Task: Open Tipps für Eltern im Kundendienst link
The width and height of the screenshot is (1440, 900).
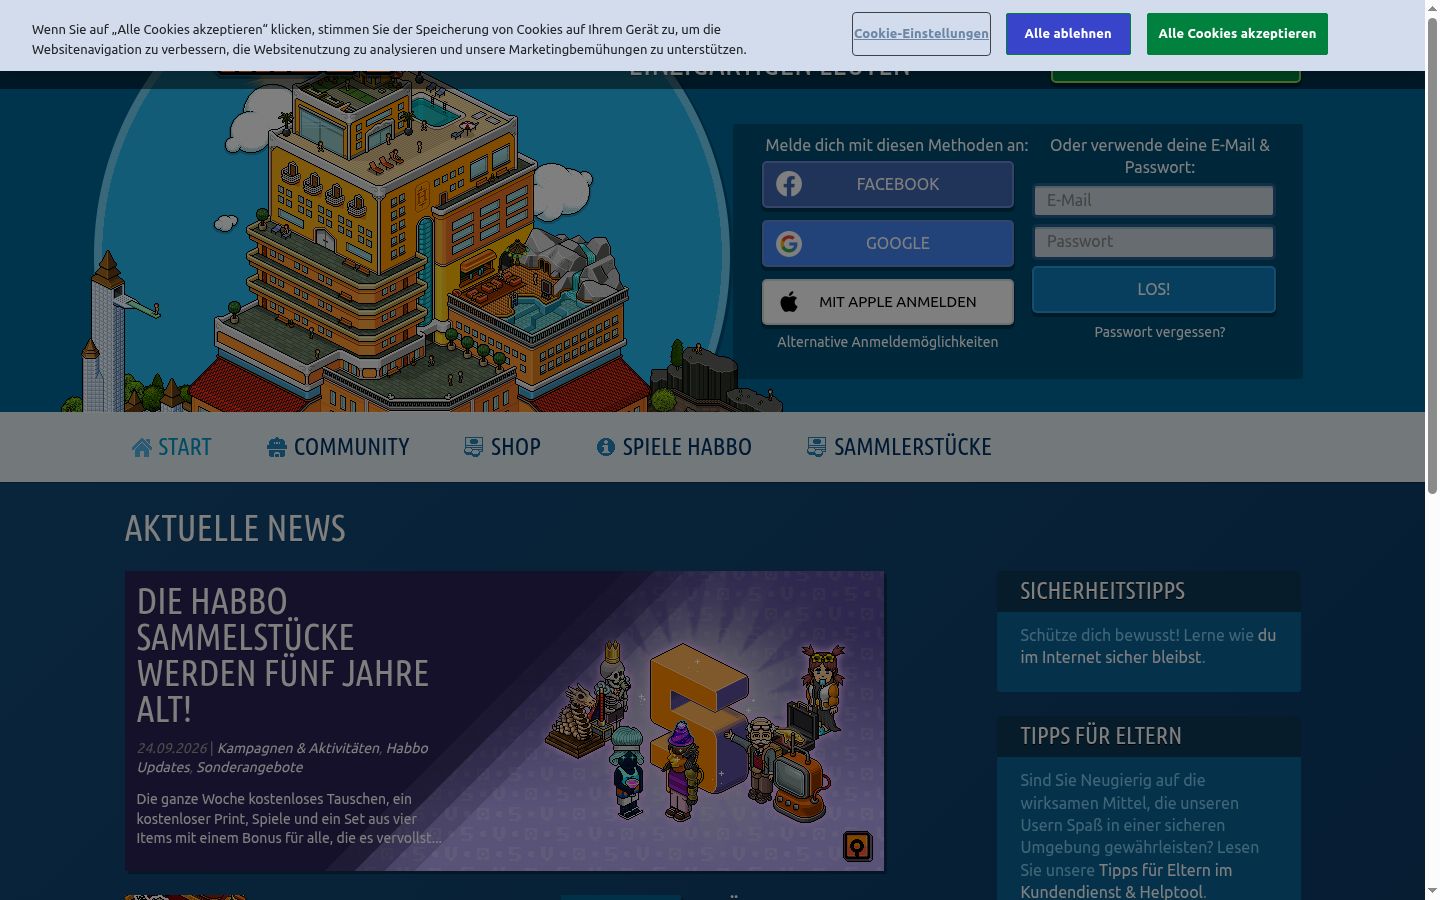Action: point(1126,881)
